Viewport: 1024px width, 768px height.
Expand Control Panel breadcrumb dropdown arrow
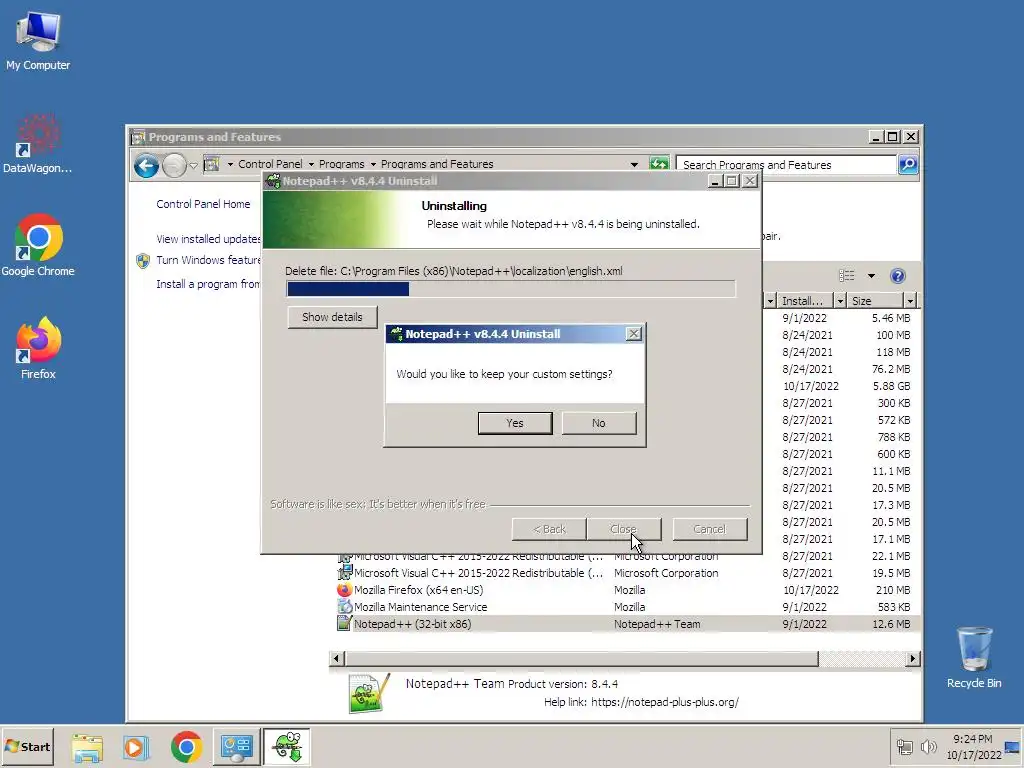click(x=311, y=165)
